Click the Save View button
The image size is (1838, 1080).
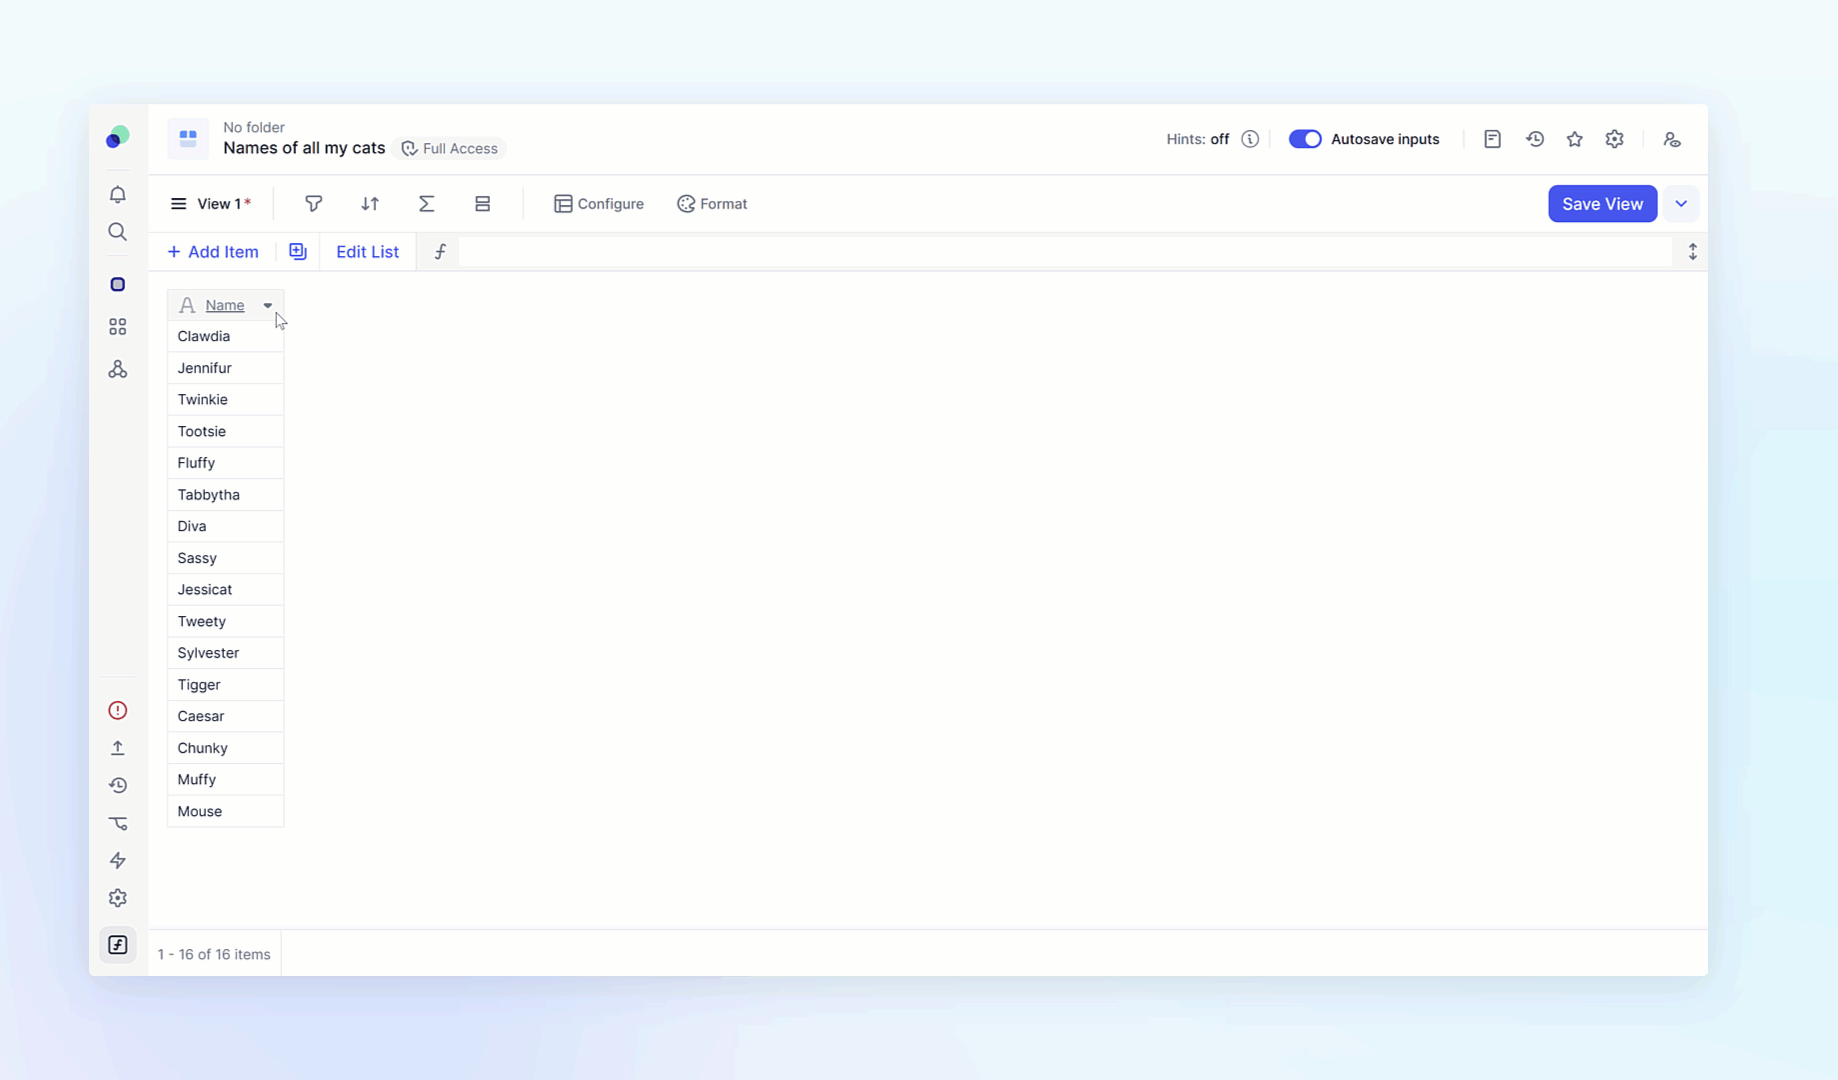click(x=1602, y=204)
